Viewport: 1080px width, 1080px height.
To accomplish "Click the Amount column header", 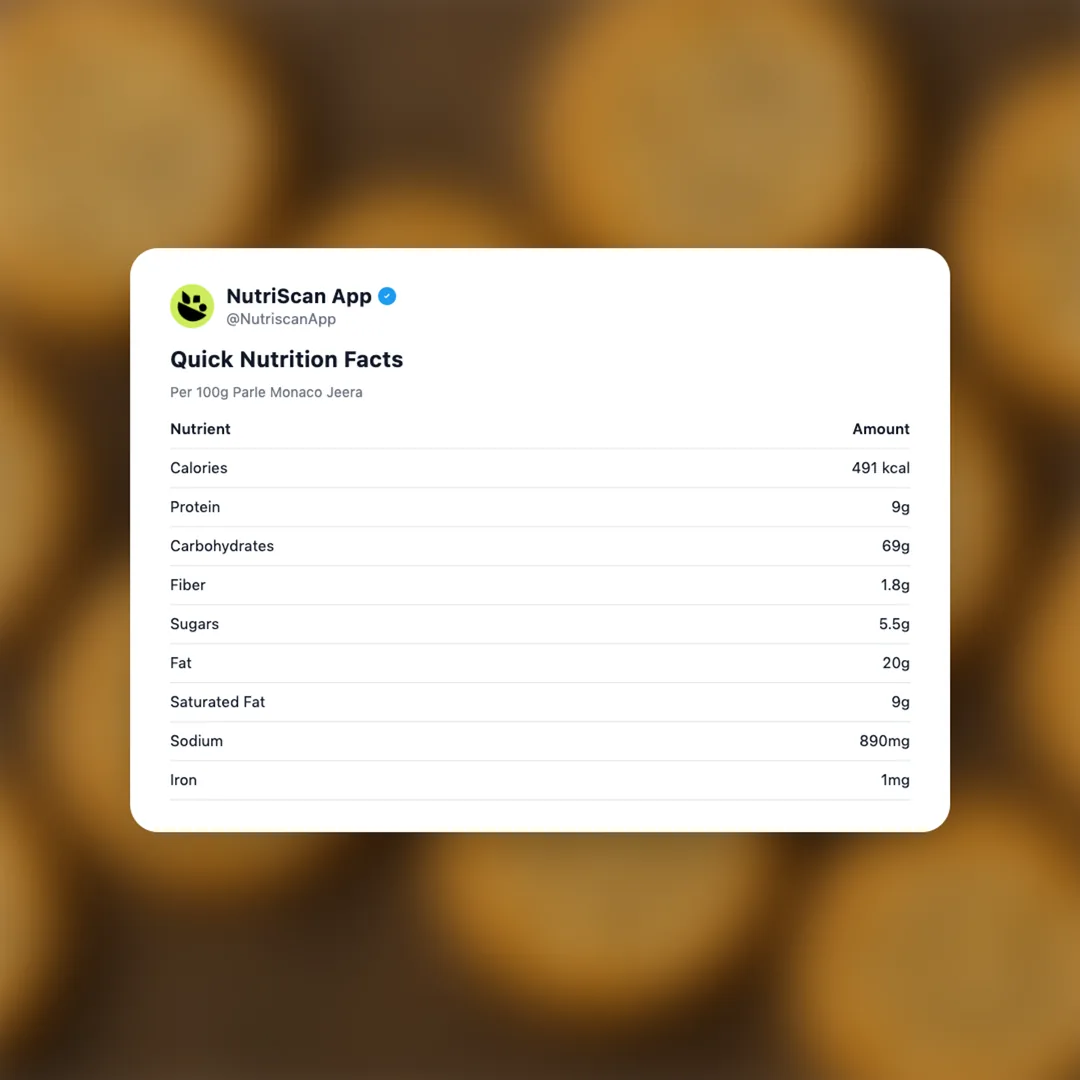I will [880, 429].
